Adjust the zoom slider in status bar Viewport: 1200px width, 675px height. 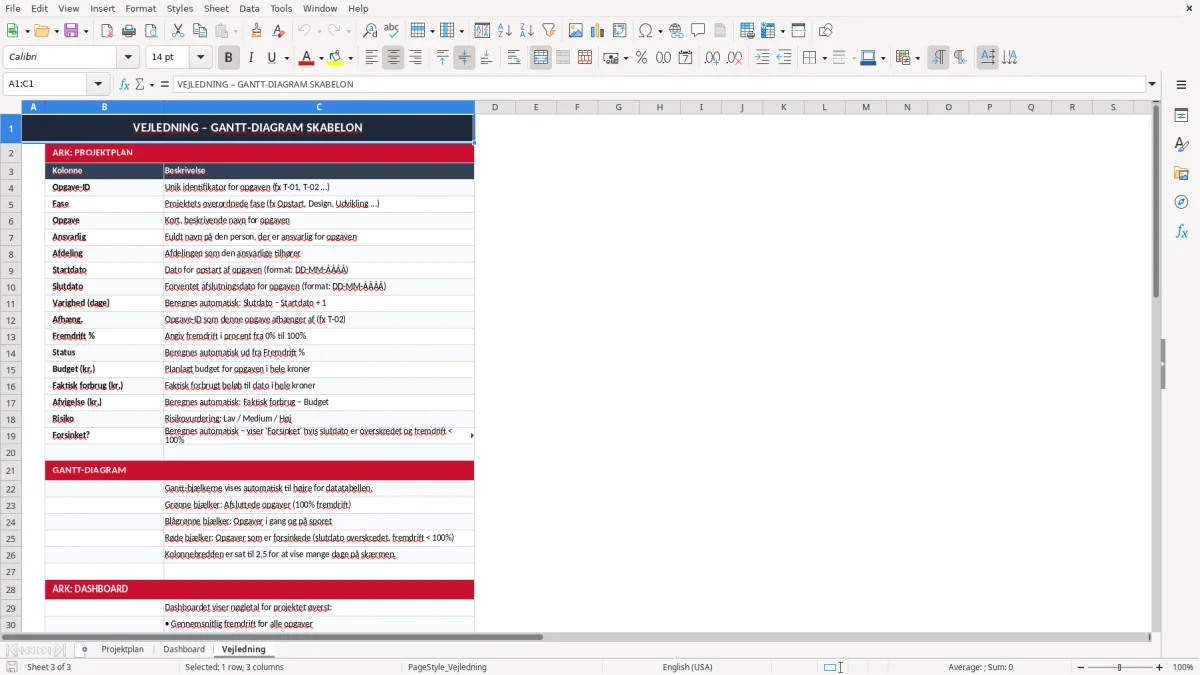point(1119,667)
